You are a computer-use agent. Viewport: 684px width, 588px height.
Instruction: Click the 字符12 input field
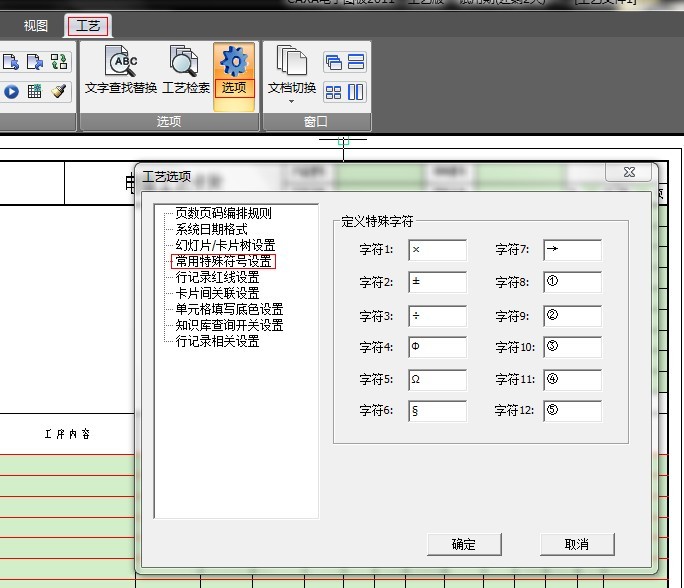coord(572,411)
